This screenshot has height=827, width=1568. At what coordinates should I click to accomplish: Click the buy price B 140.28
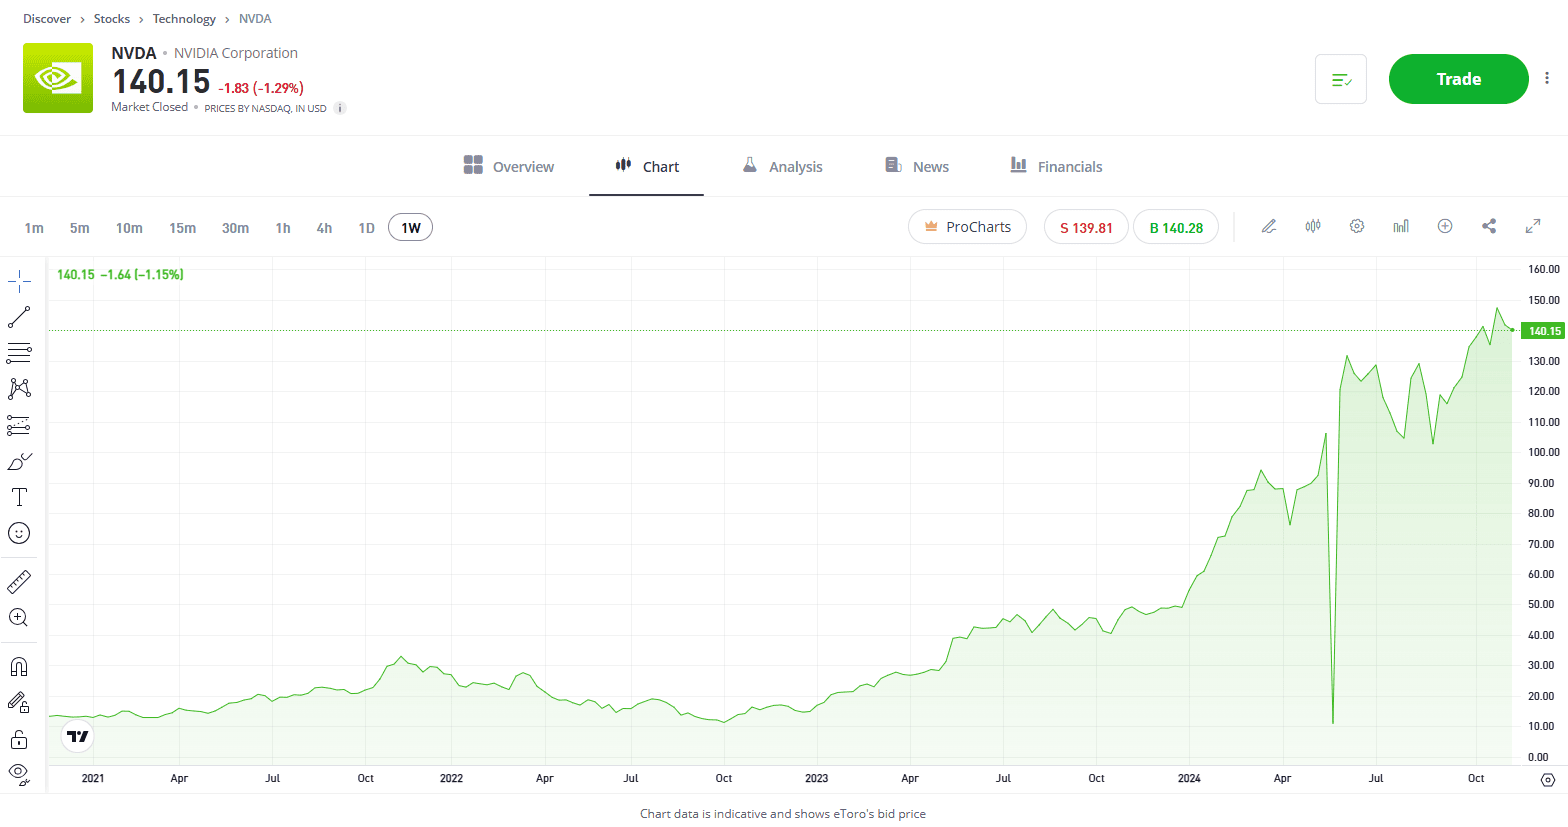coord(1176,227)
